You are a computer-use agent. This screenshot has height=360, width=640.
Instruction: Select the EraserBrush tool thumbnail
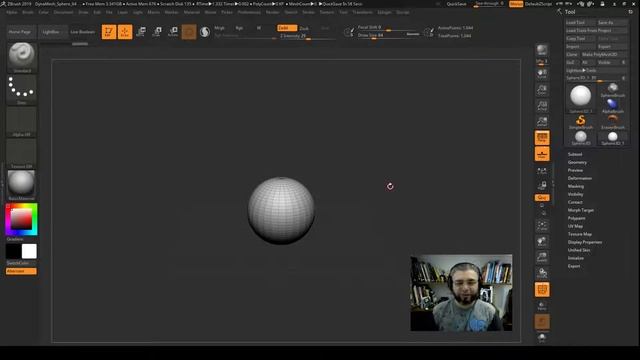click(613, 122)
